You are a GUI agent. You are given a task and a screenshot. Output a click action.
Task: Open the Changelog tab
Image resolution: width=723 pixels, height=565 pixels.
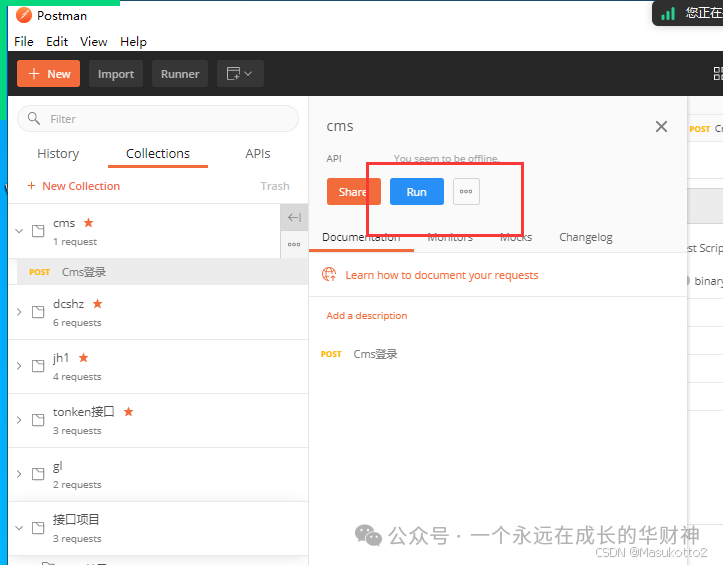pyautogui.click(x=586, y=237)
